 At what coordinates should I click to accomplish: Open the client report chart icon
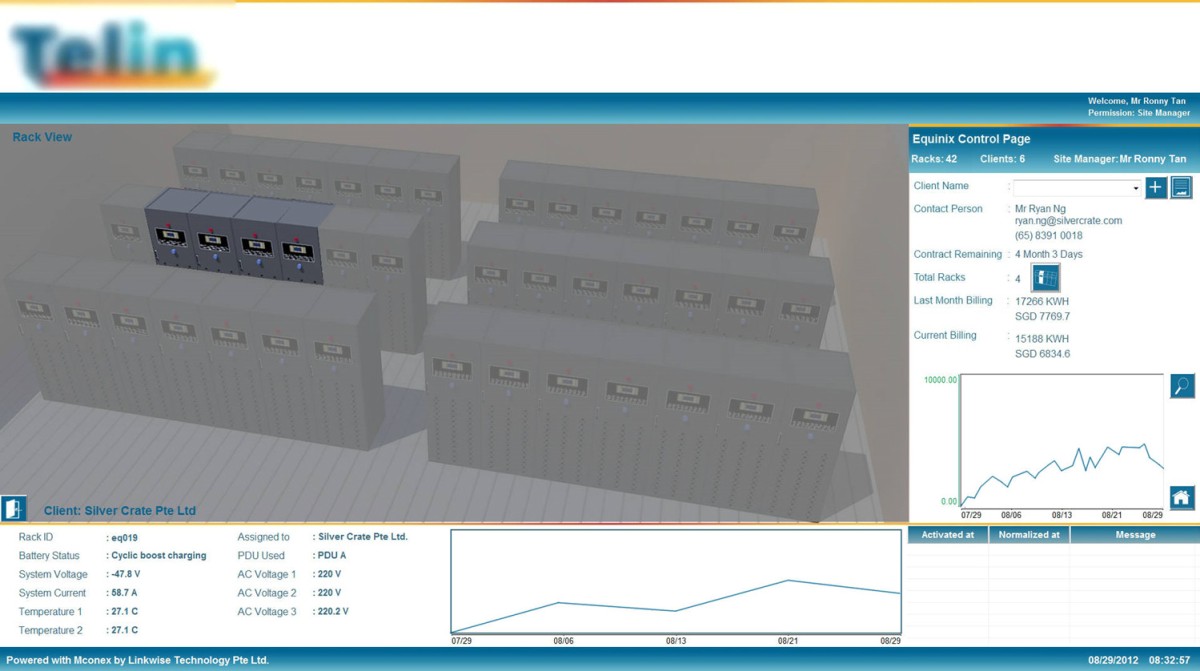click(x=1181, y=187)
